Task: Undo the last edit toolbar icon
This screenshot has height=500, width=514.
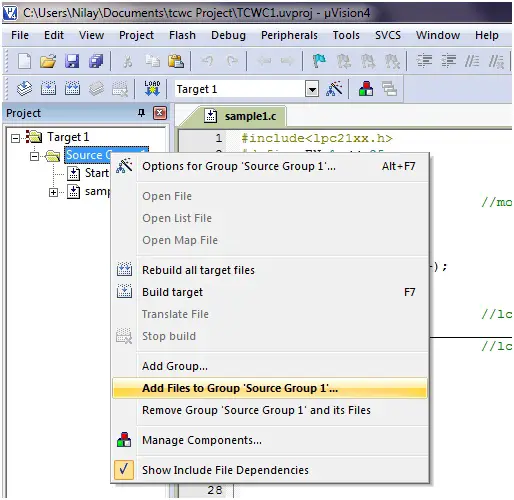Action: 207,61
